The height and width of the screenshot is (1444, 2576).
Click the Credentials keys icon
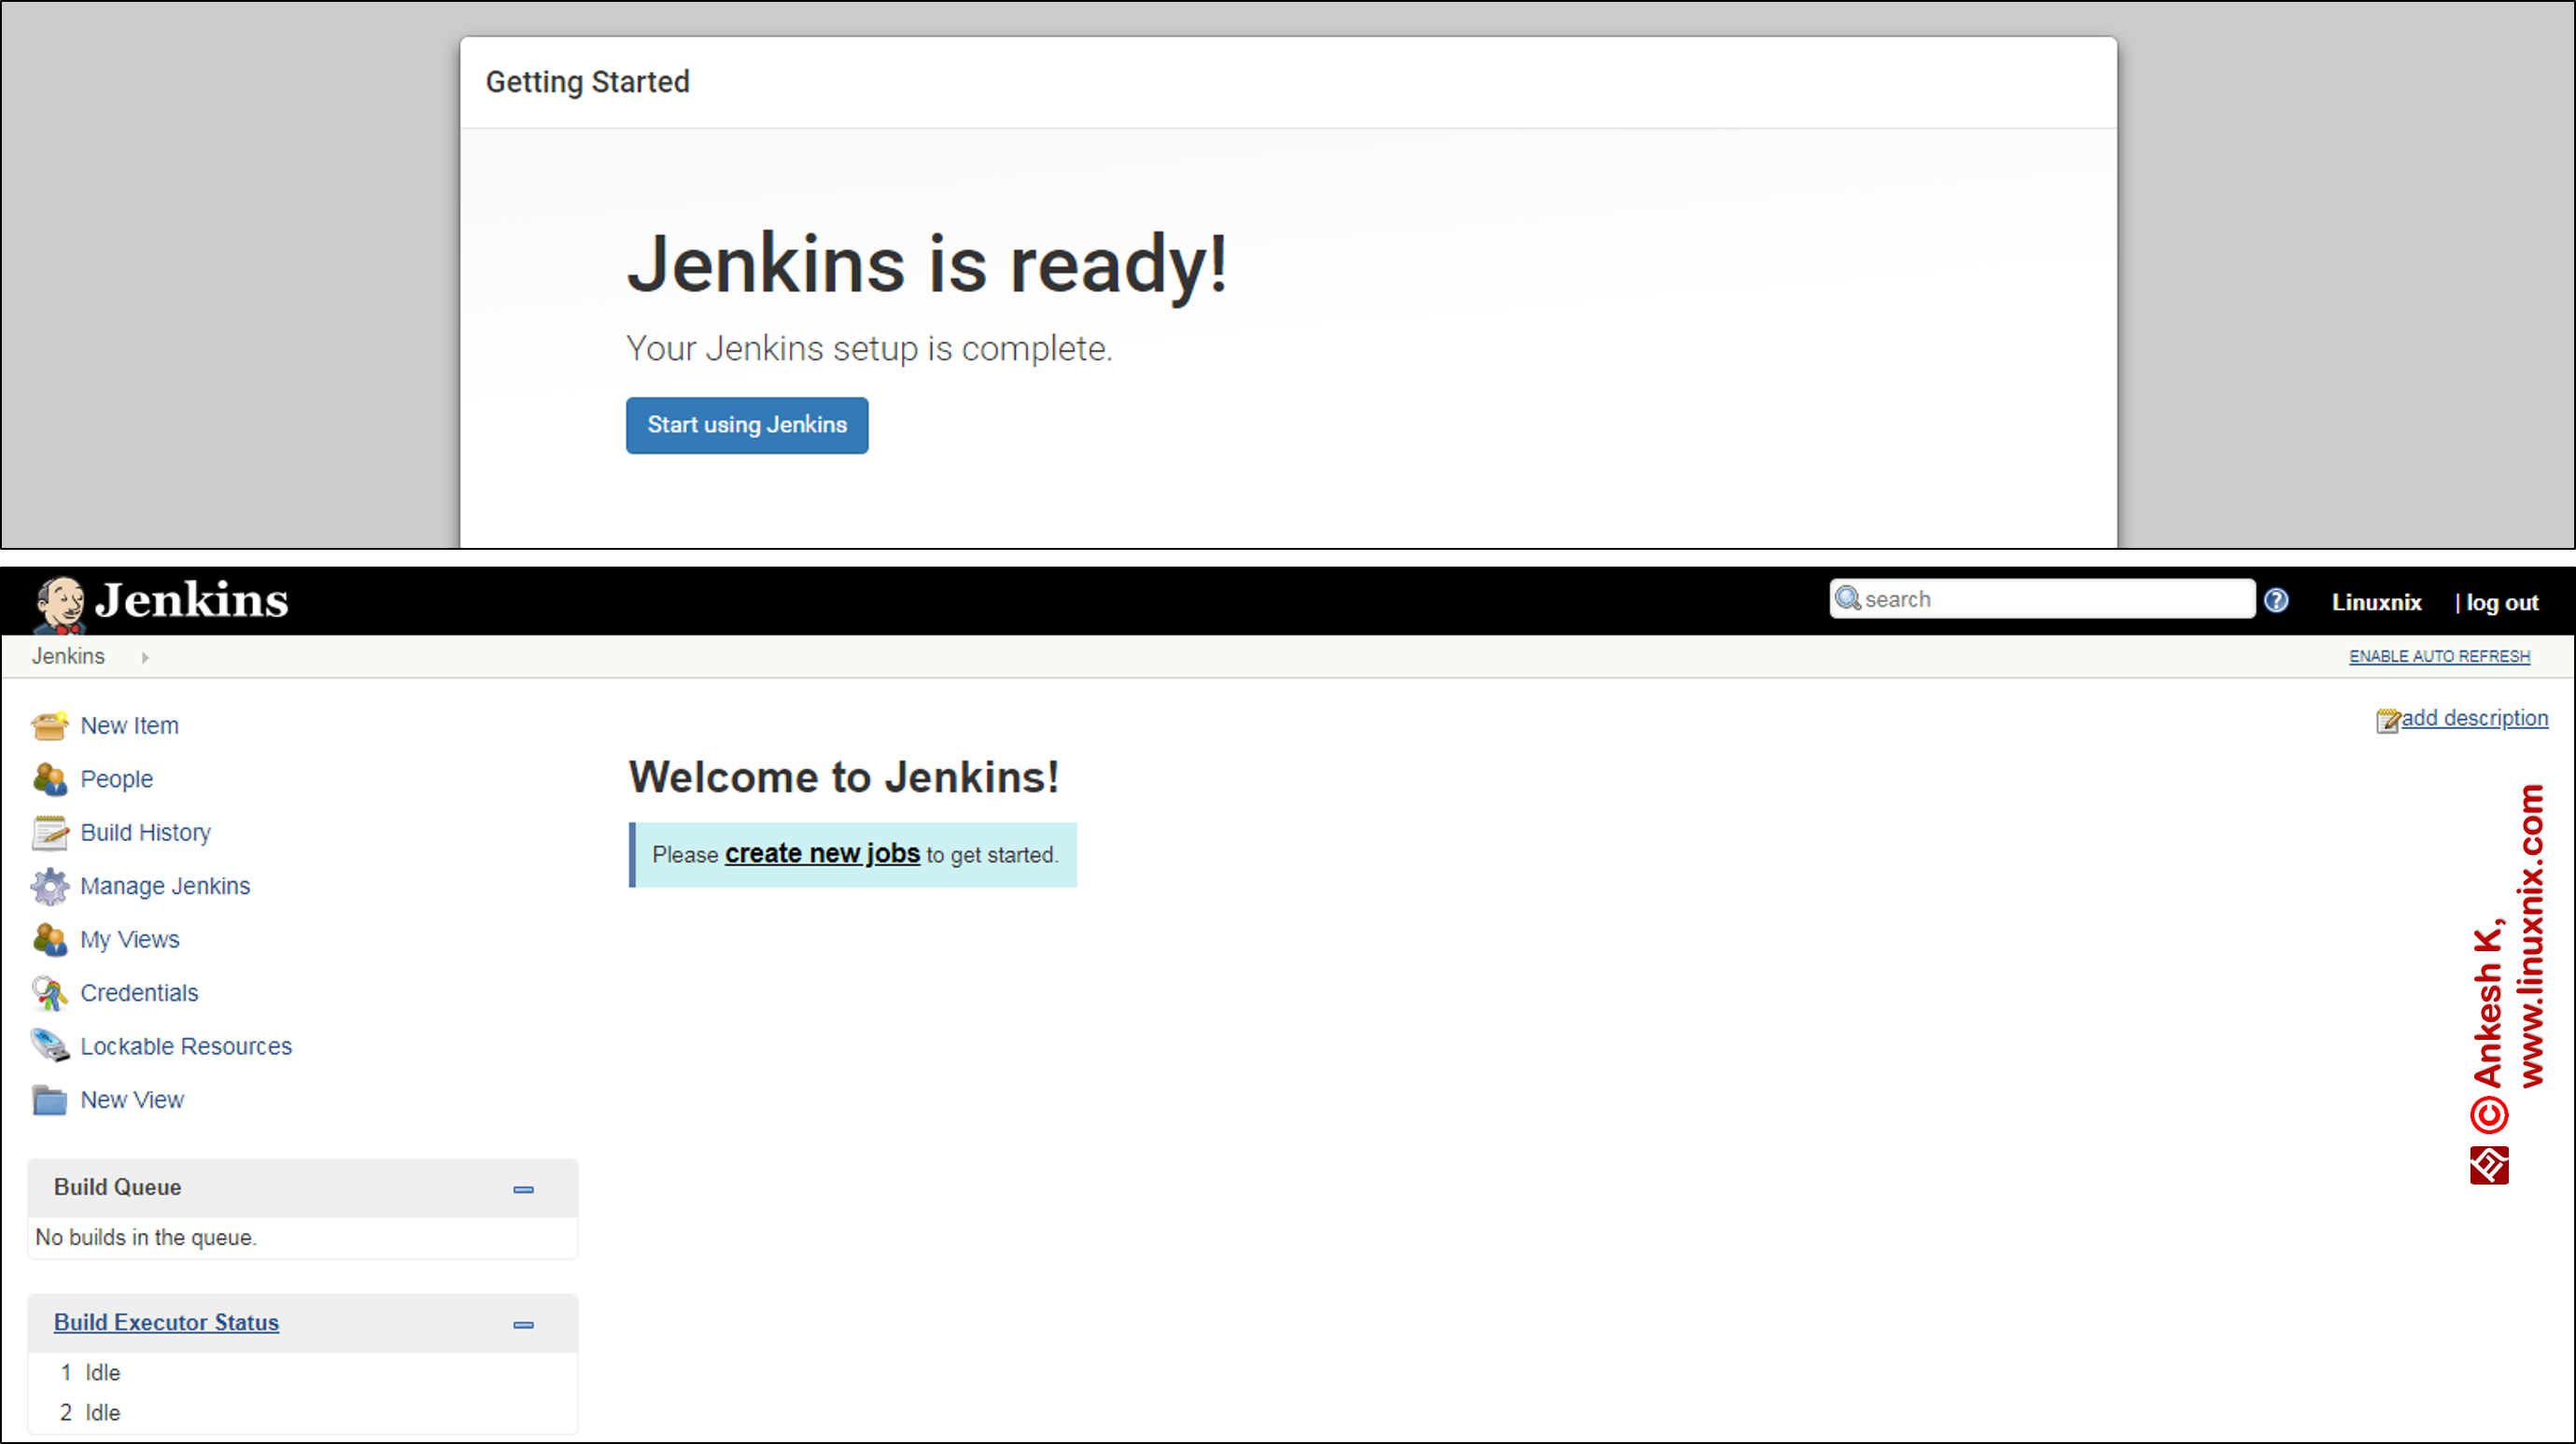[49, 993]
